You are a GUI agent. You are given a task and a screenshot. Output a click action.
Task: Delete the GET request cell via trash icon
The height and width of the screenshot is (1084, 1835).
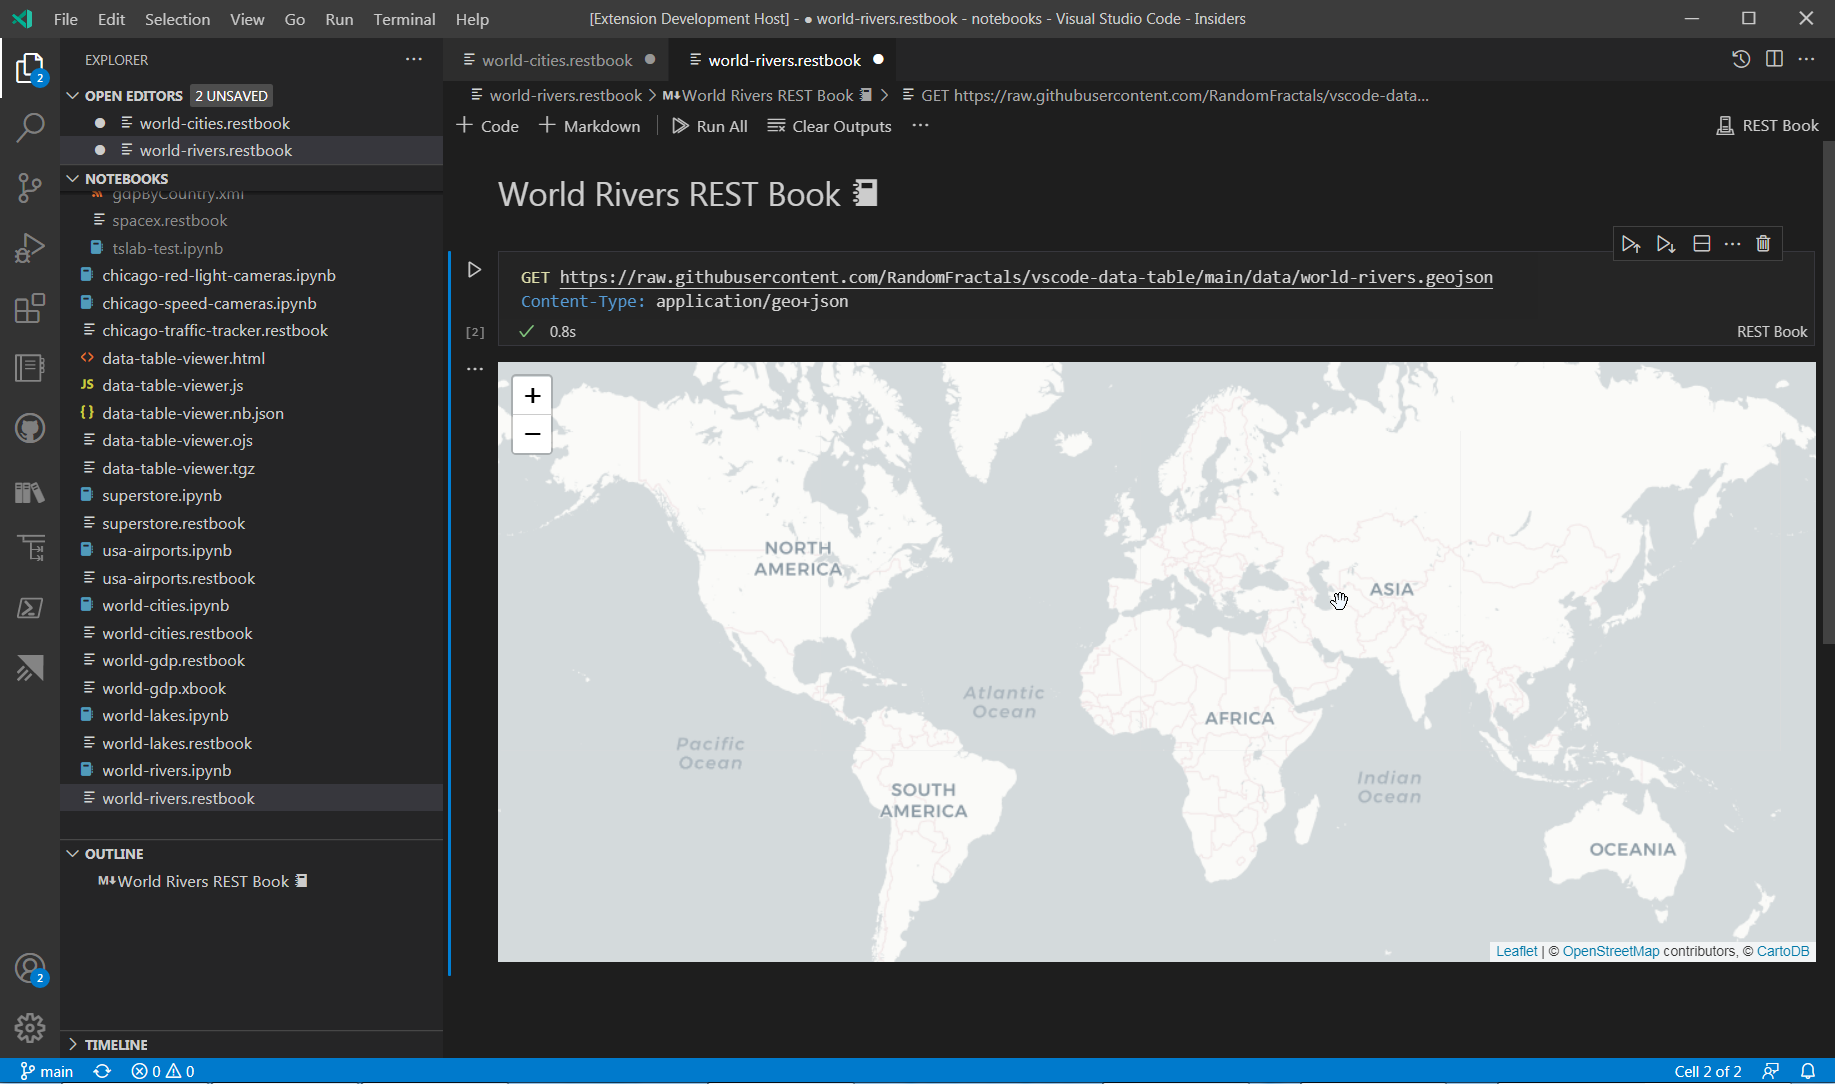tap(1763, 243)
